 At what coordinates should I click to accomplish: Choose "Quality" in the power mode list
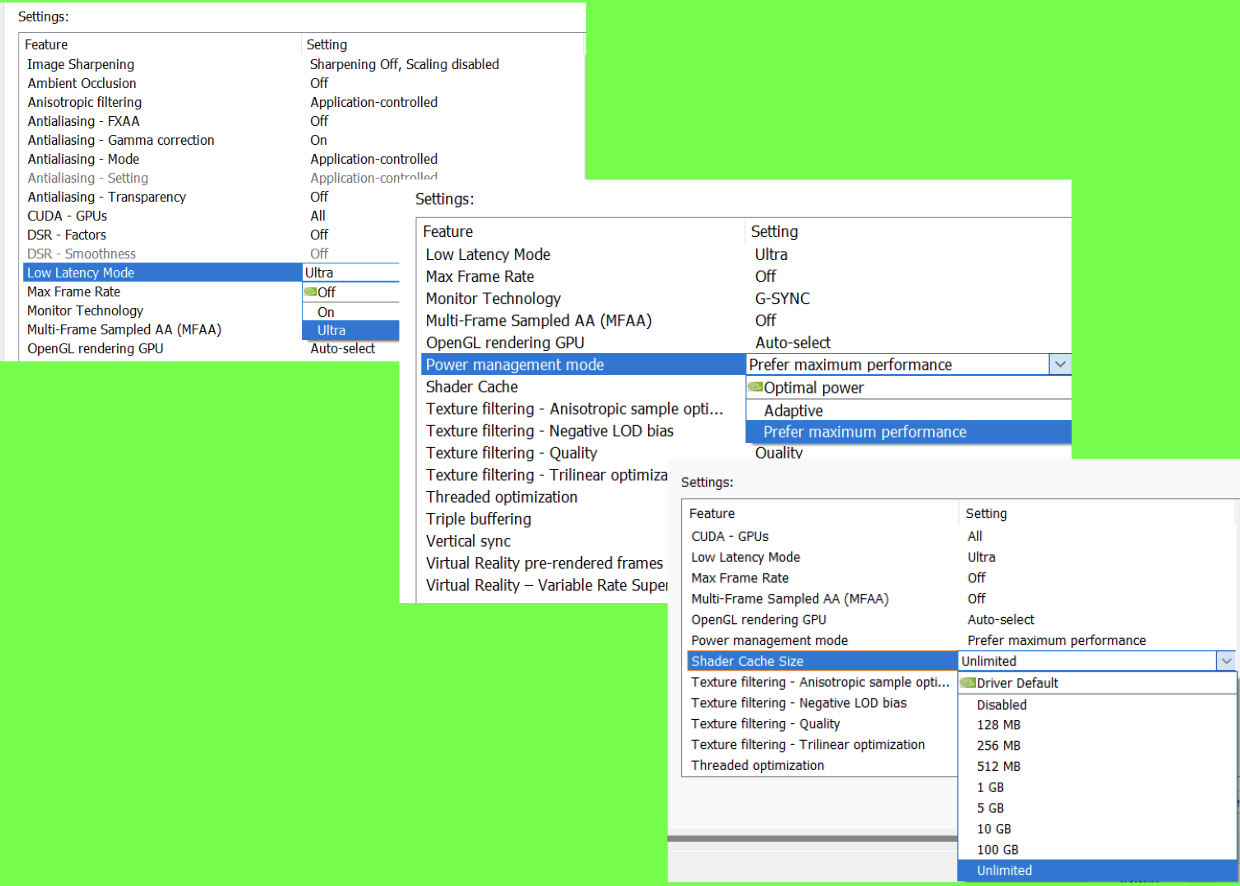pos(778,452)
